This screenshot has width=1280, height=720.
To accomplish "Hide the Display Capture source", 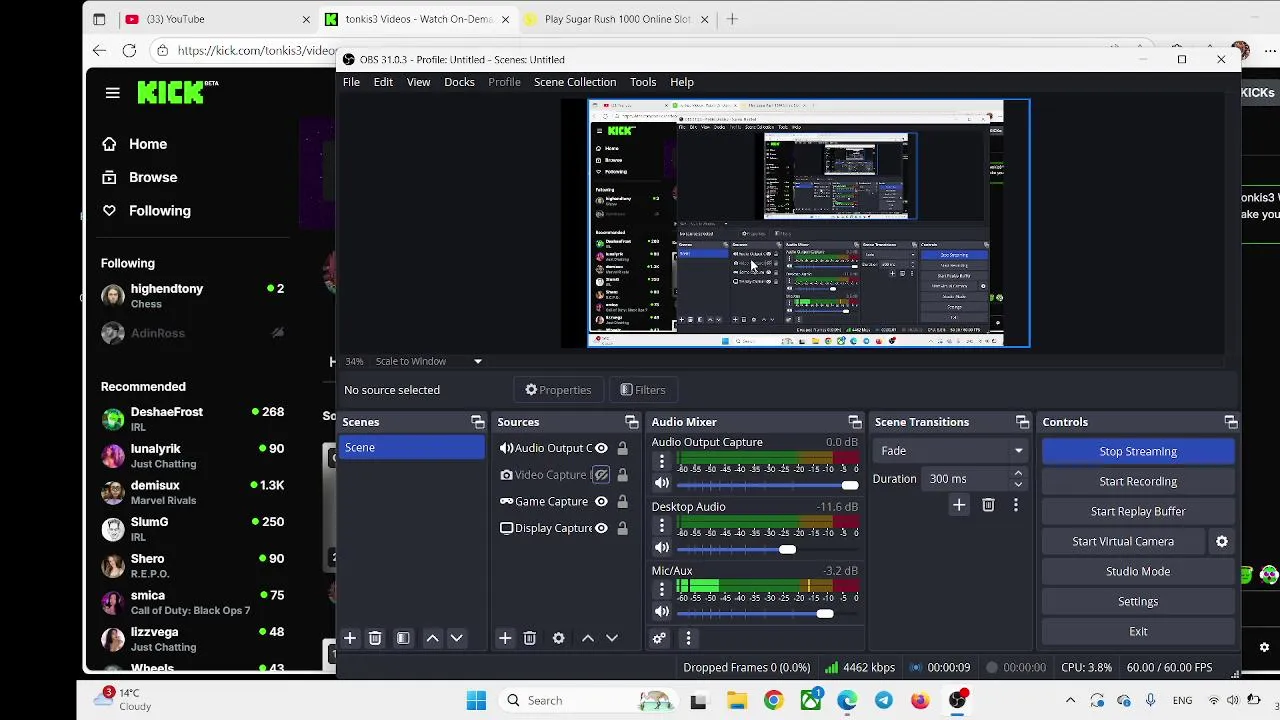I will point(601,528).
